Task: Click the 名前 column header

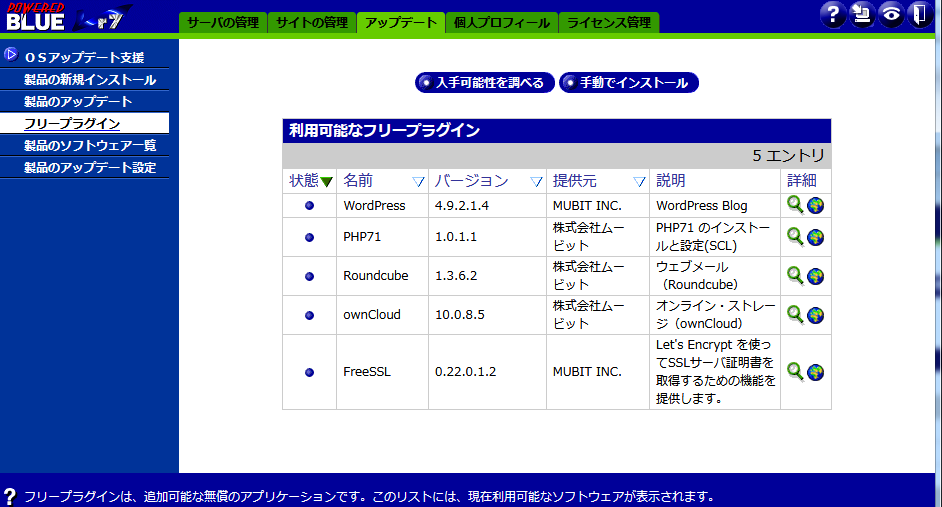Action: click(358, 181)
